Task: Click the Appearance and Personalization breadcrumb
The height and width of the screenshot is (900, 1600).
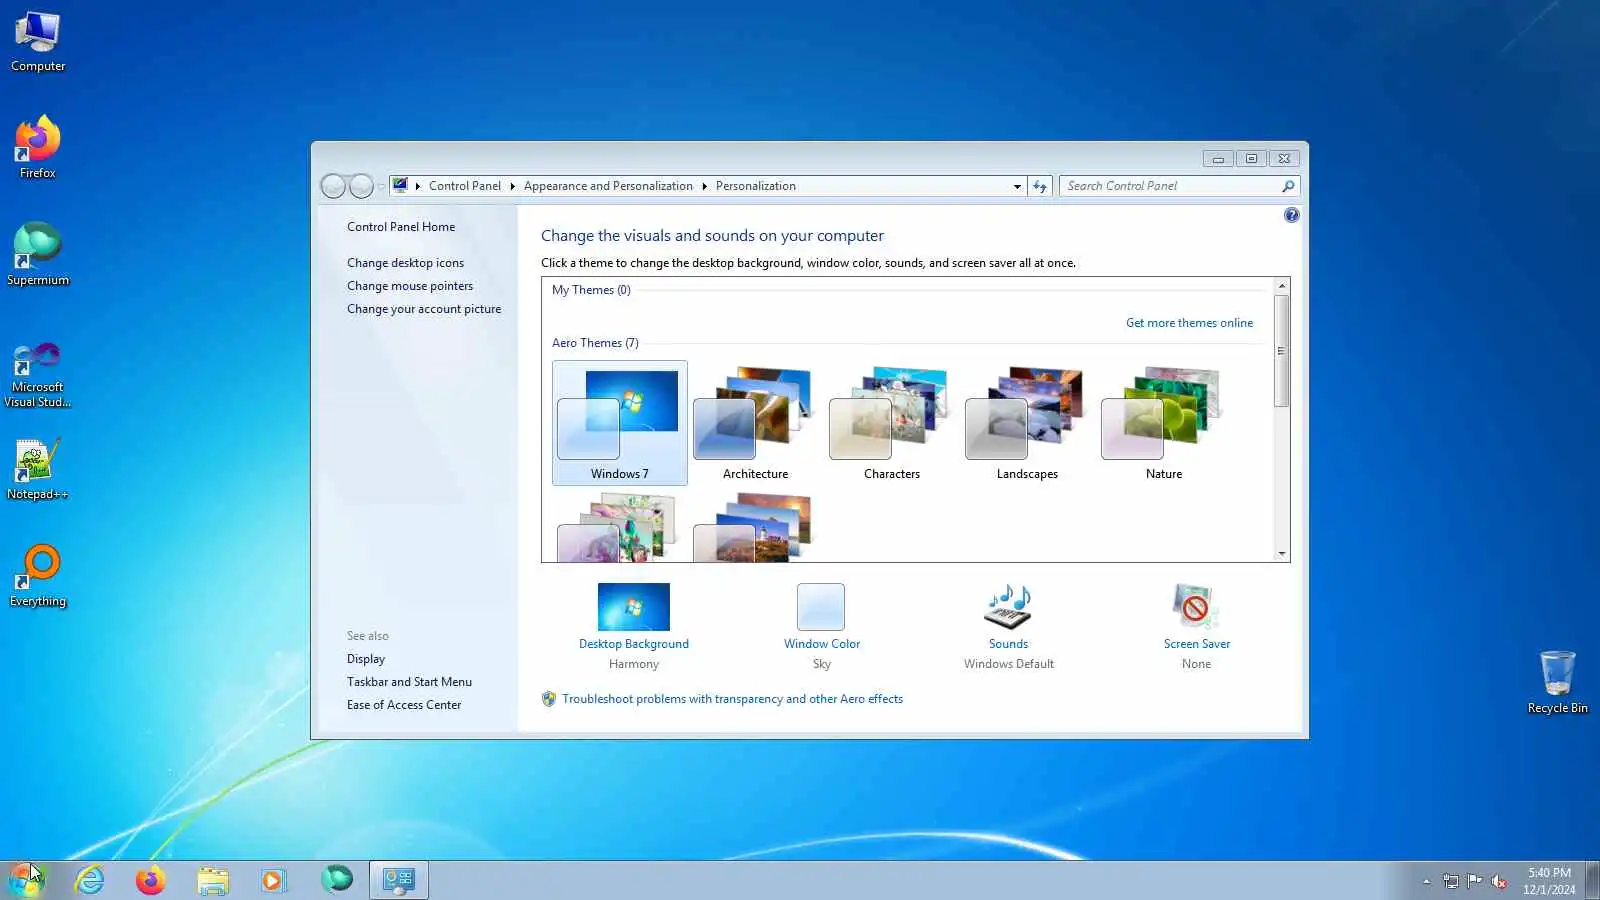Action: click(608, 186)
